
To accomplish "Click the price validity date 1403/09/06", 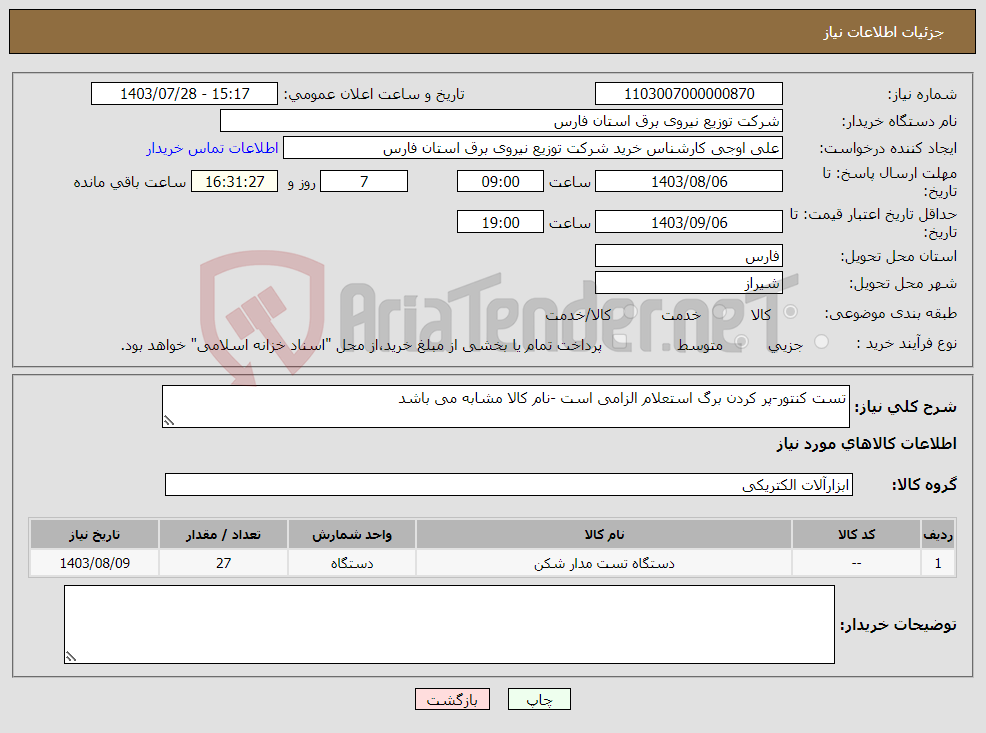I will point(689,223).
